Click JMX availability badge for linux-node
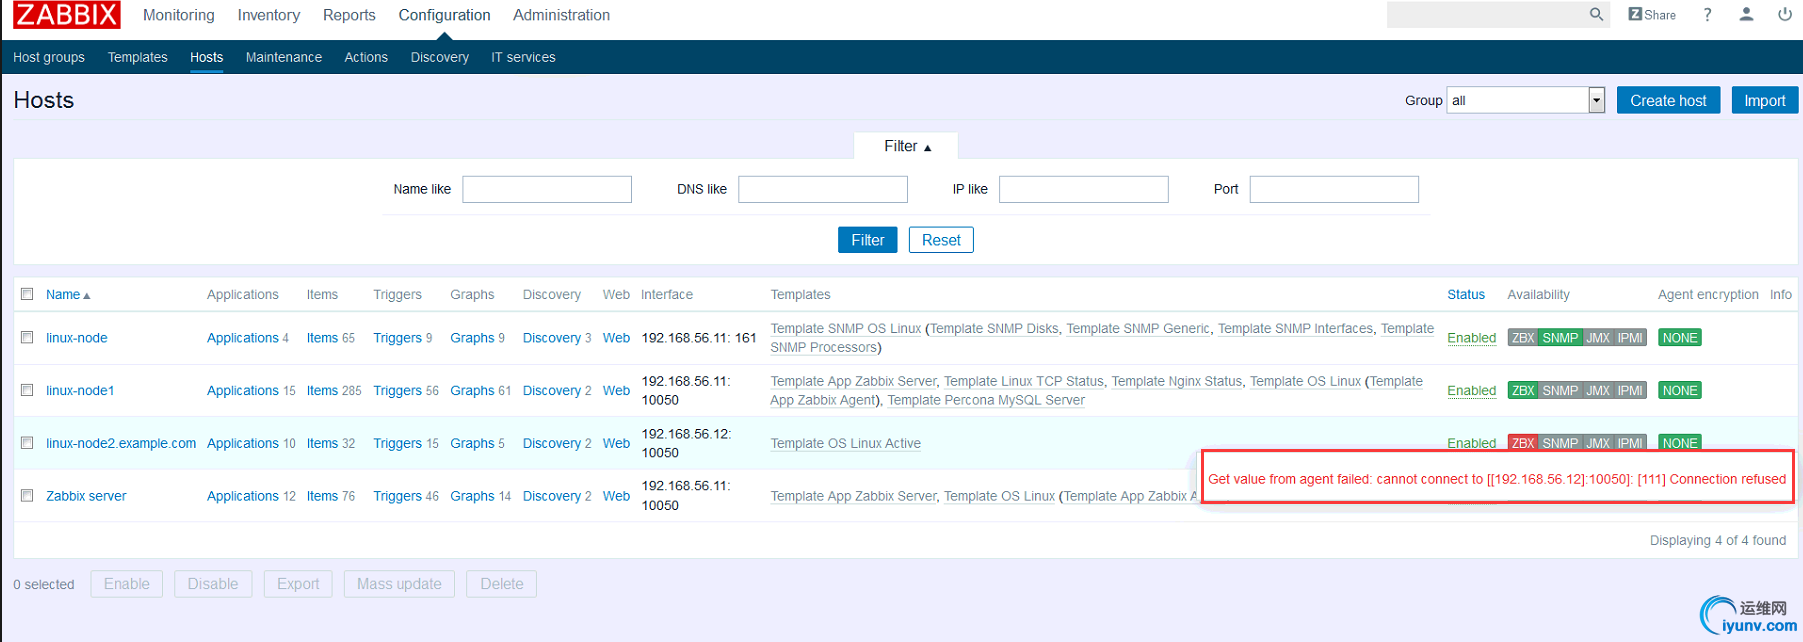 pyautogui.click(x=1598, y=338)
